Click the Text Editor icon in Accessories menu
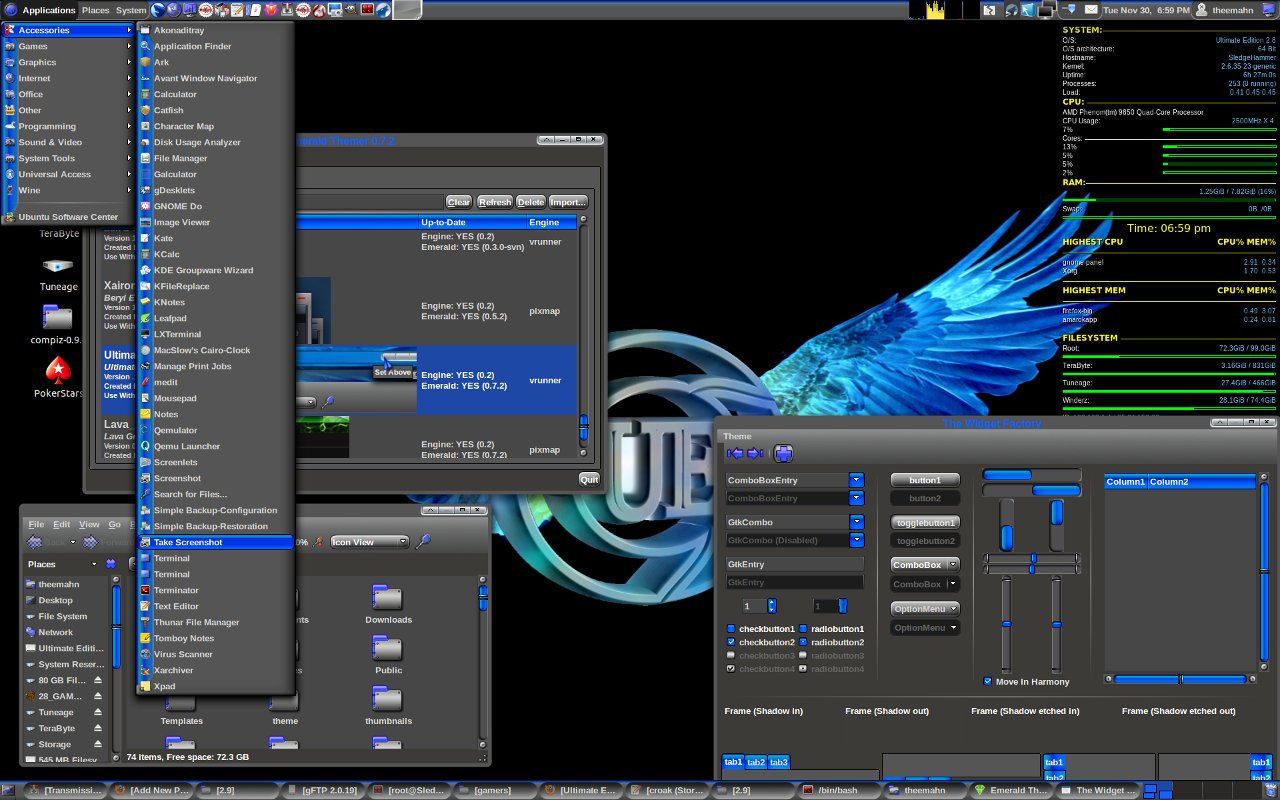Image resolution: width=1280 pixels, height=800 pixels. pyautogui.click(x=145, y=606)
